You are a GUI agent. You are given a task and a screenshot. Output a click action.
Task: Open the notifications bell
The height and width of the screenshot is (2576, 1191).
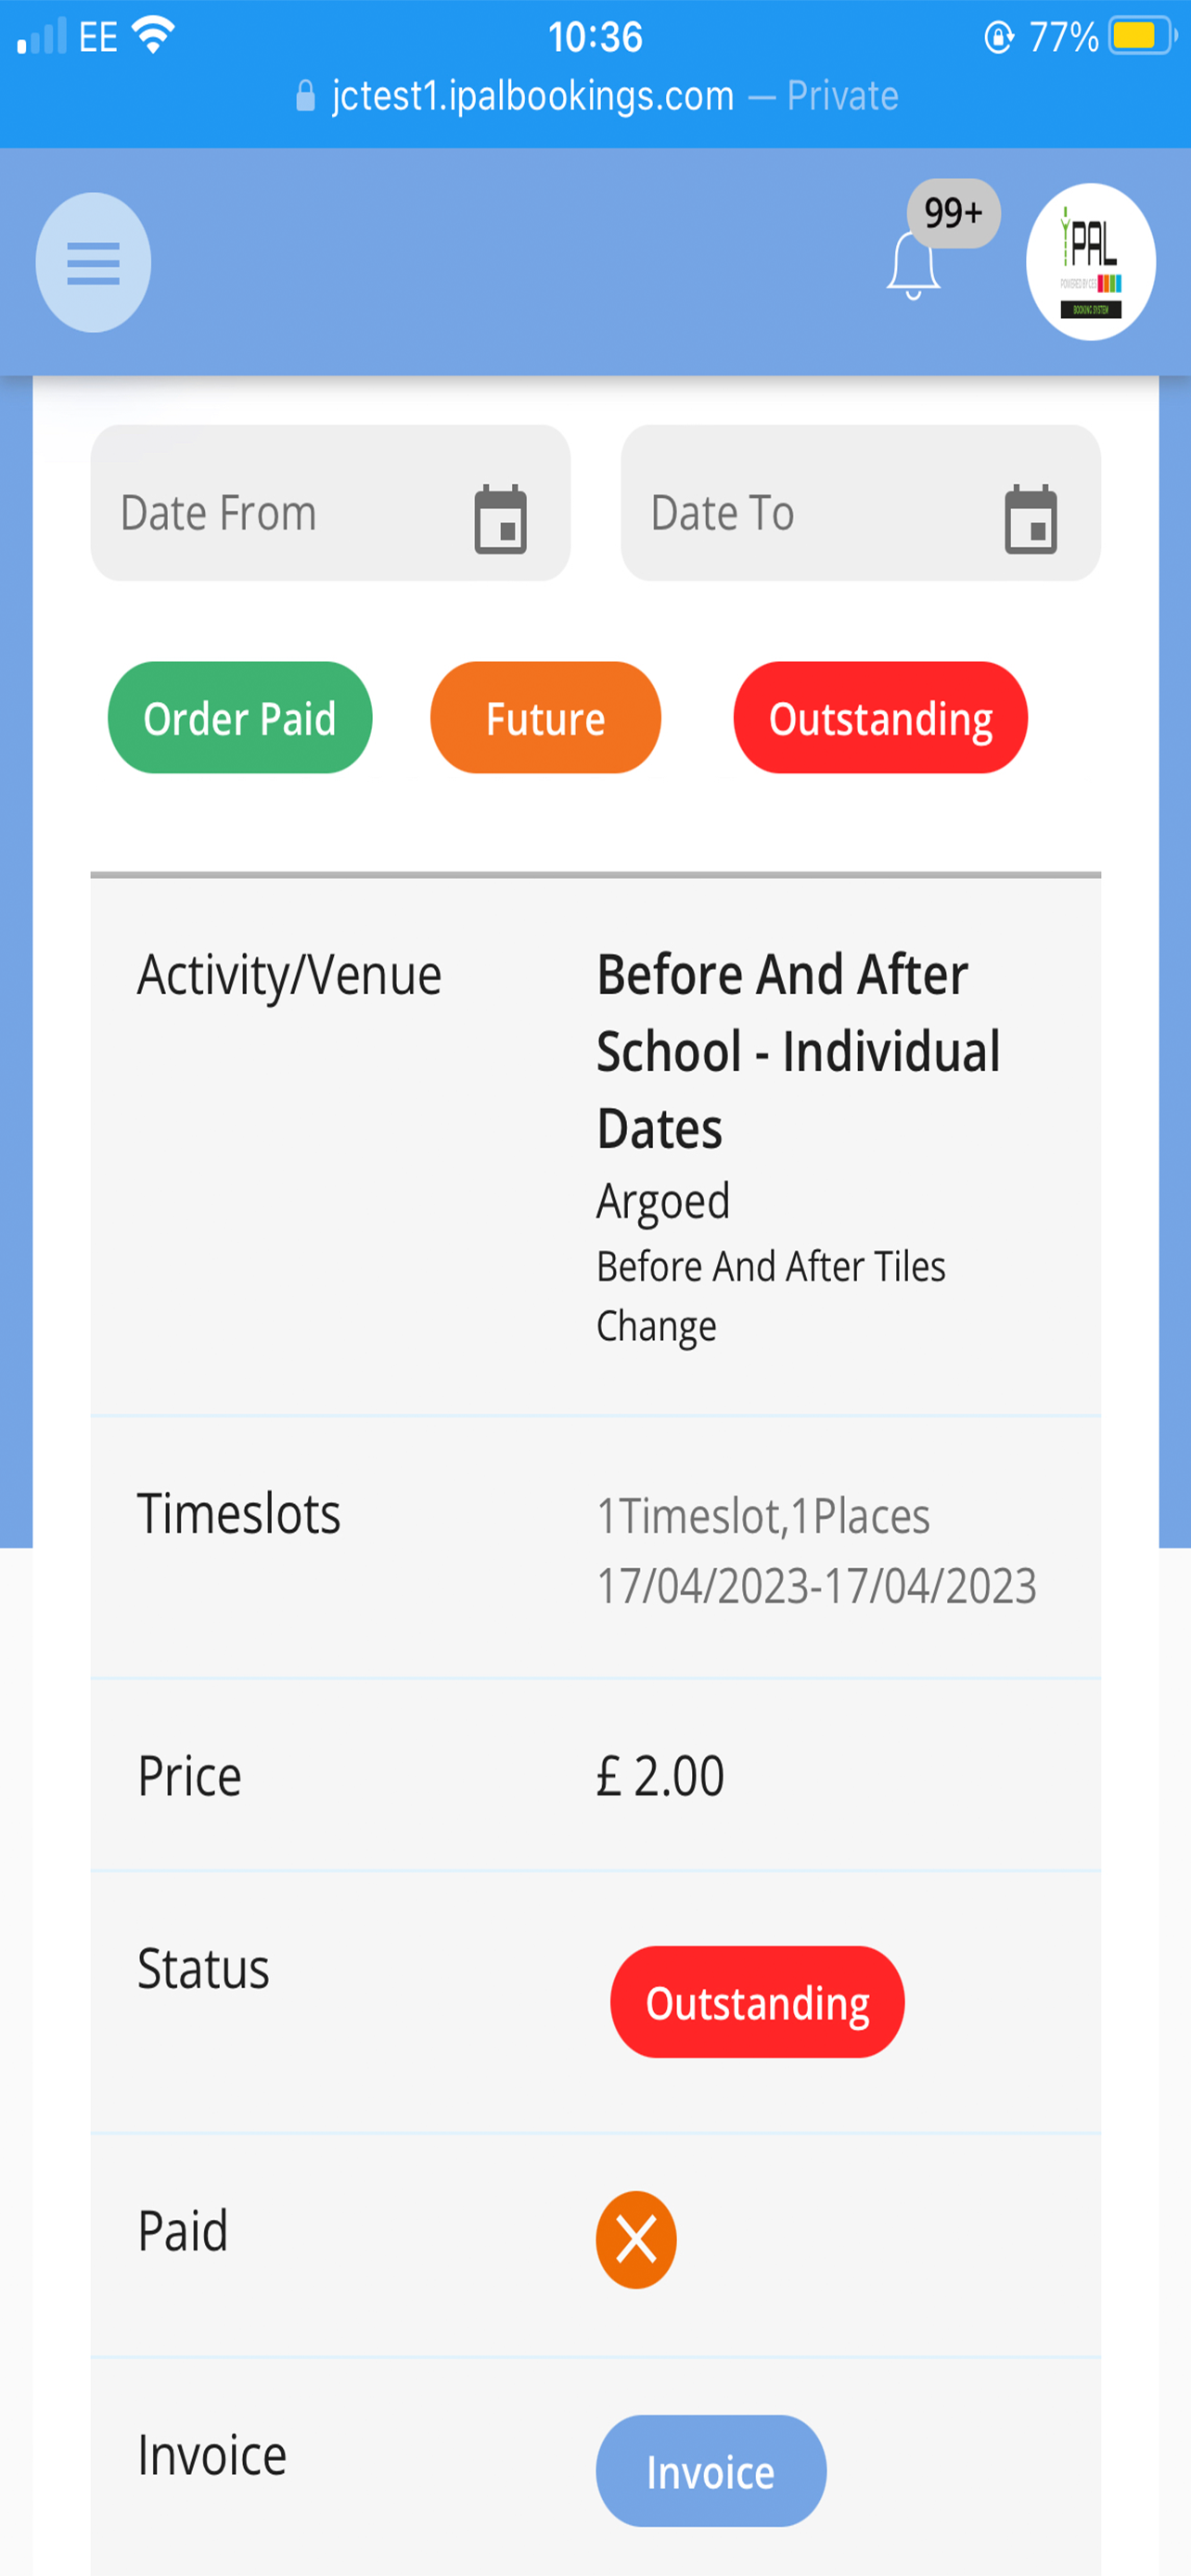[913, 266]
